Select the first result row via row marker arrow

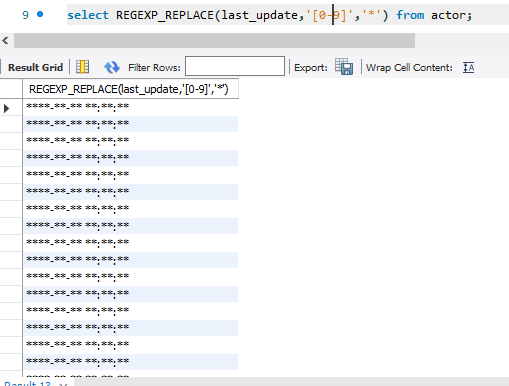tap(6, 108)
